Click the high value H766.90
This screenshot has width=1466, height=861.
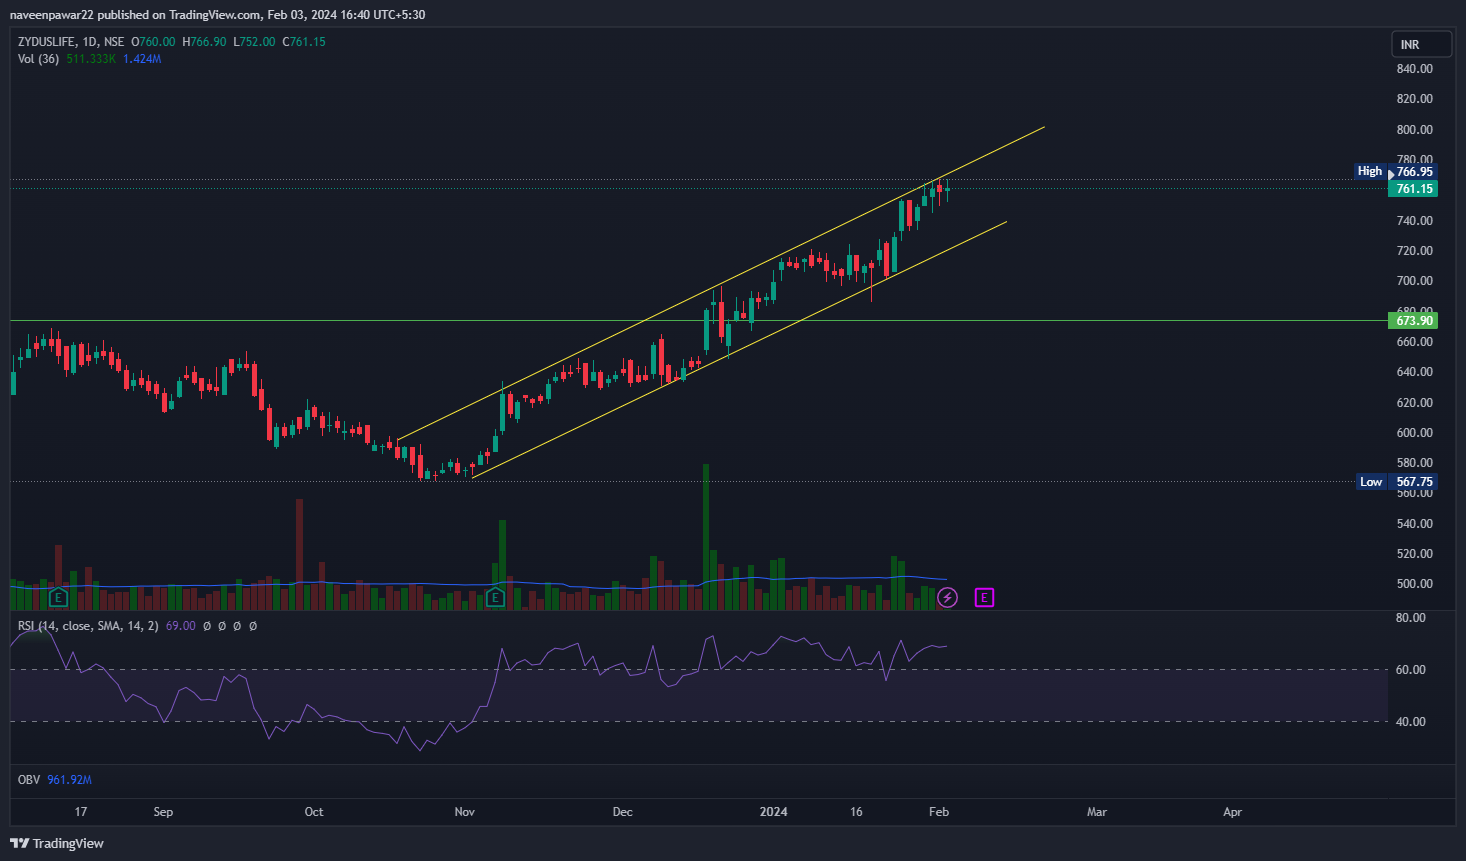point(204,42)
